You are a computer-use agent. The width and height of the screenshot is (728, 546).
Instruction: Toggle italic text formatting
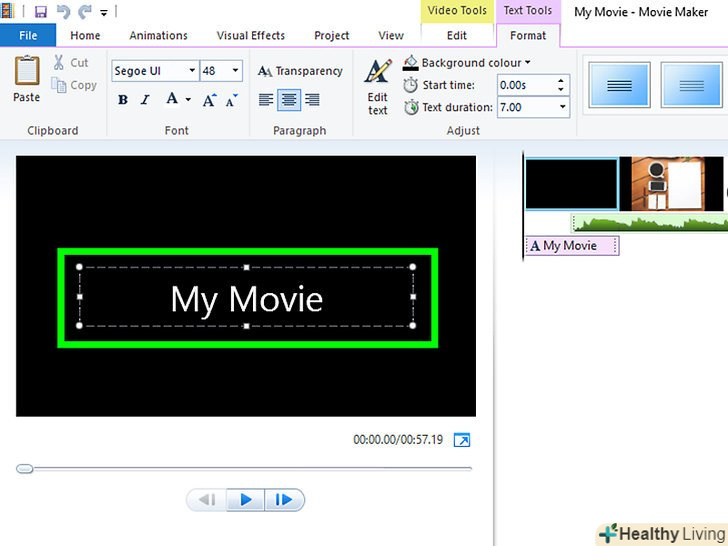(x=146, y=100)
